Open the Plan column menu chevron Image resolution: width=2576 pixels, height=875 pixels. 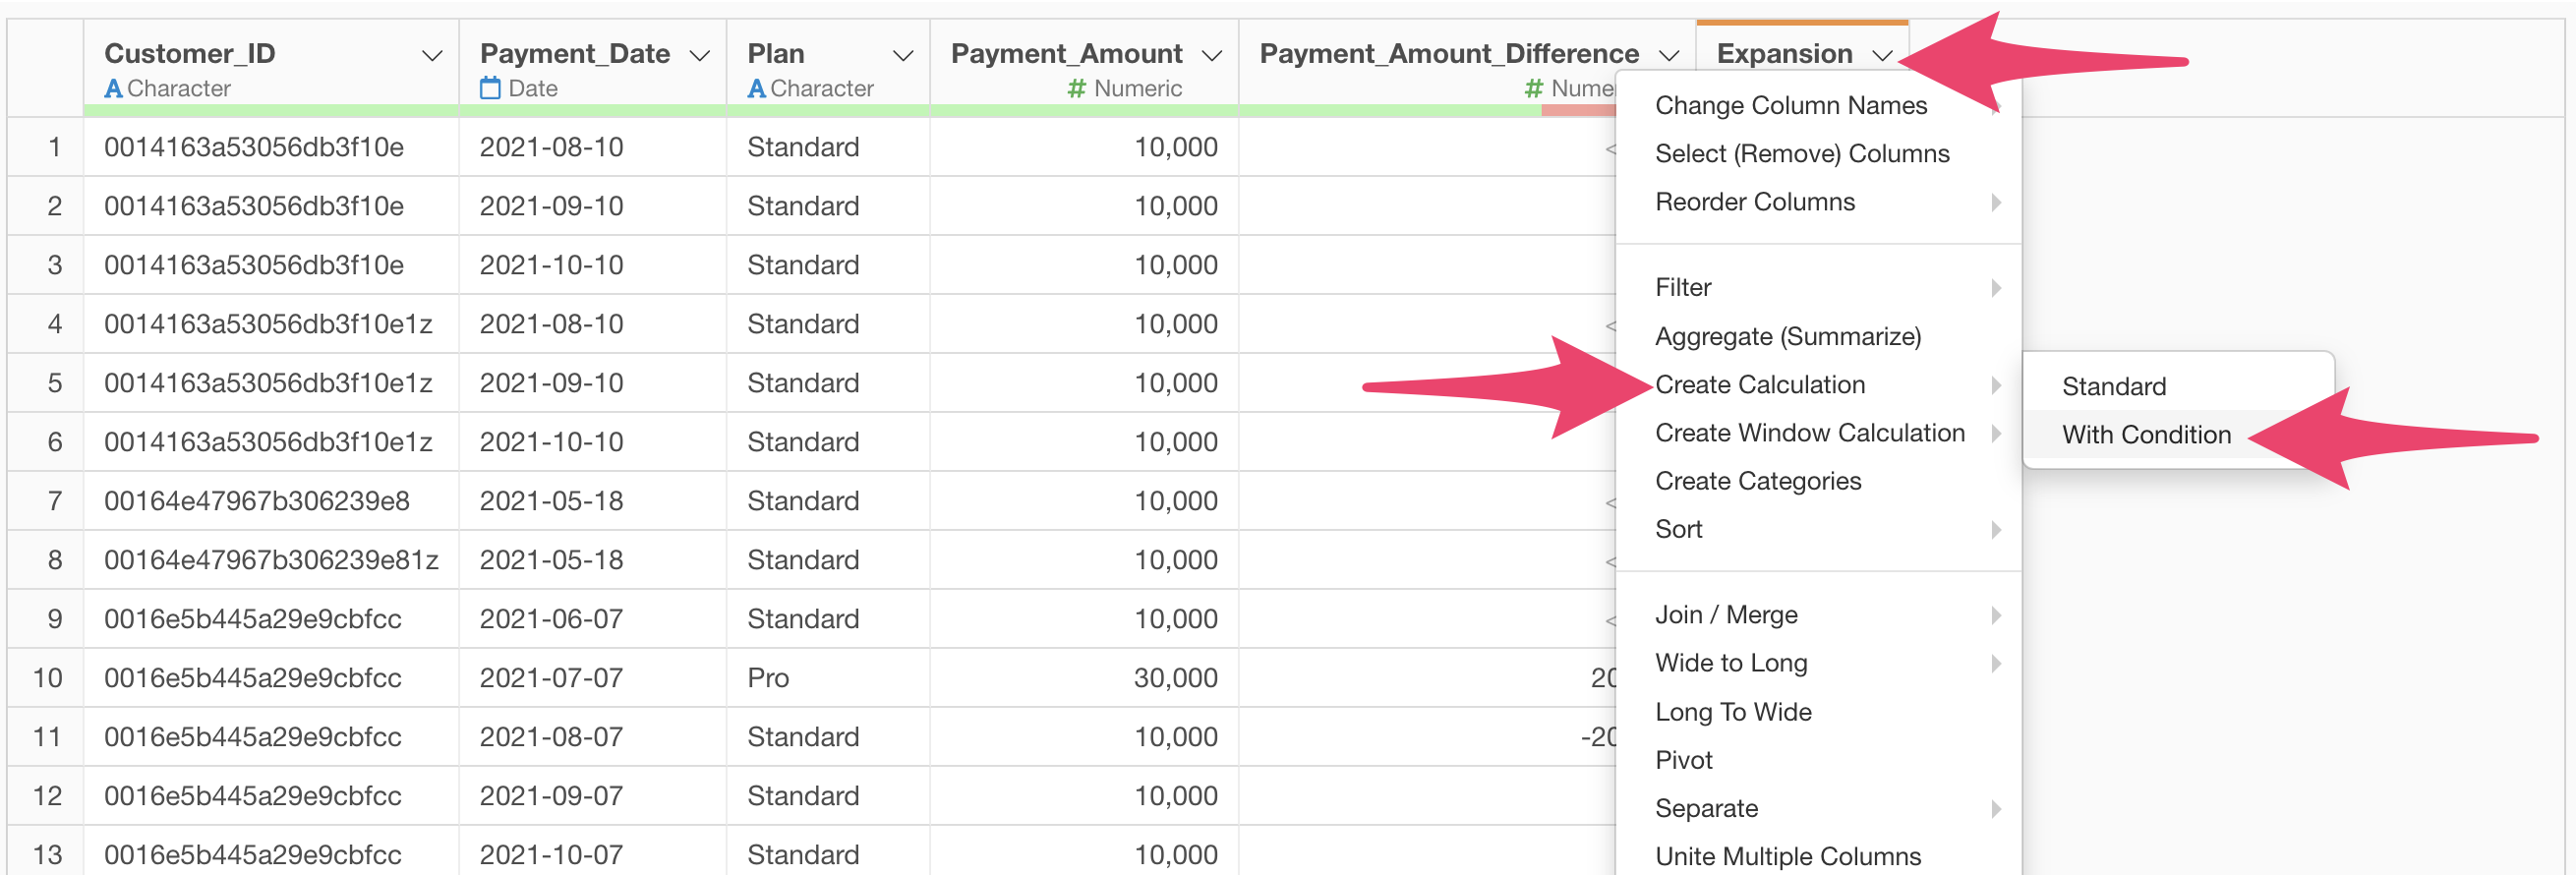(903, 56)
